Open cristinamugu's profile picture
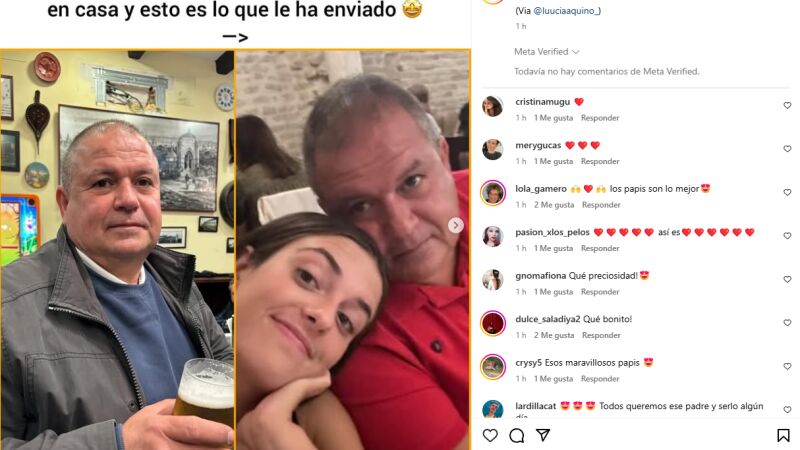 [x=492, y=106]
